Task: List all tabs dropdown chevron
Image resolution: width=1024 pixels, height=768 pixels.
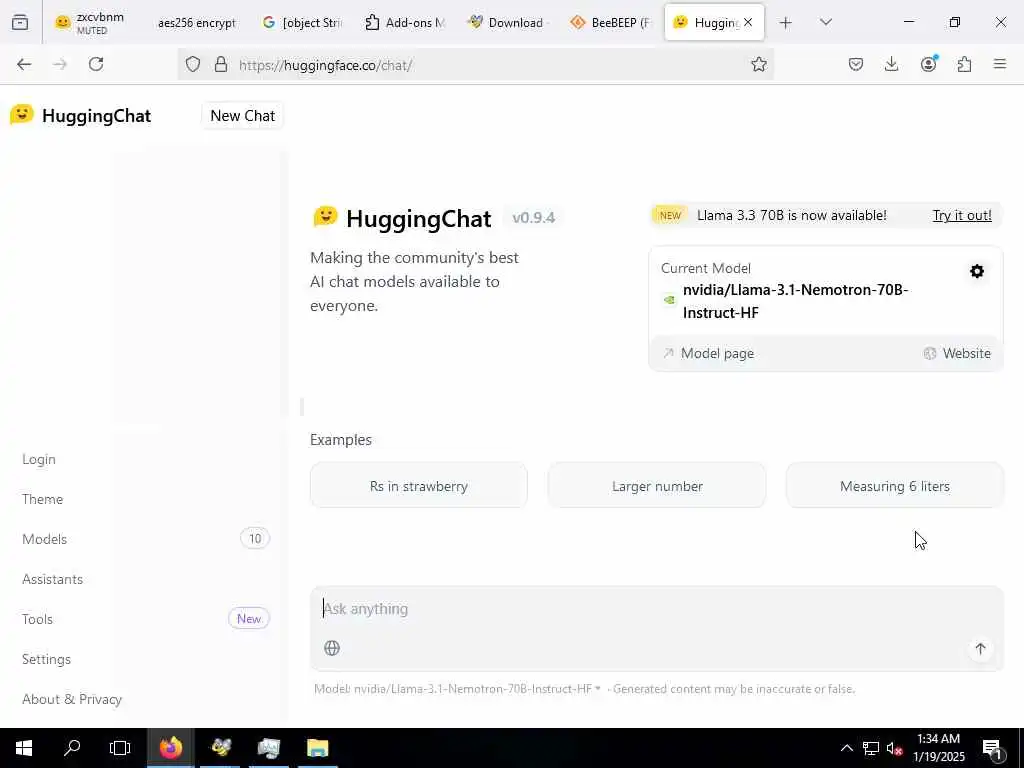Action: click(826, 22)
